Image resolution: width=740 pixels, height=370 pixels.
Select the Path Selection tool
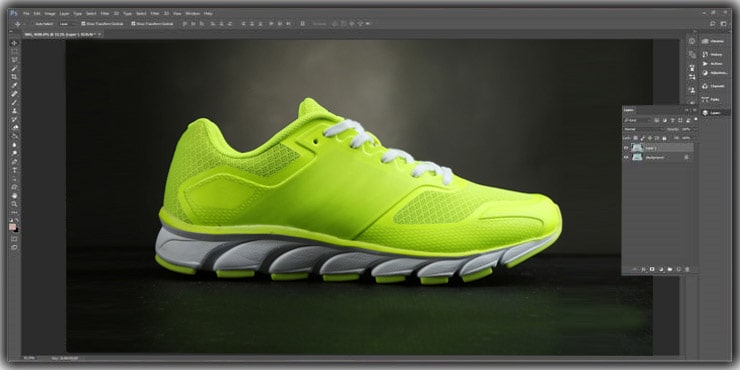tap(14, 179)
